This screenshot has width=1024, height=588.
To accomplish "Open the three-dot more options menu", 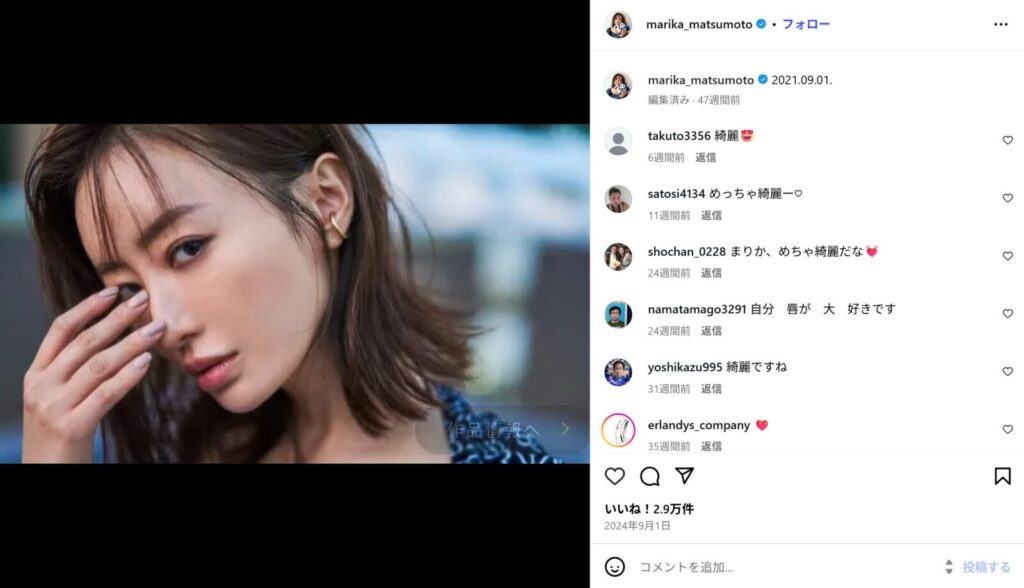I will [1000, 24].
